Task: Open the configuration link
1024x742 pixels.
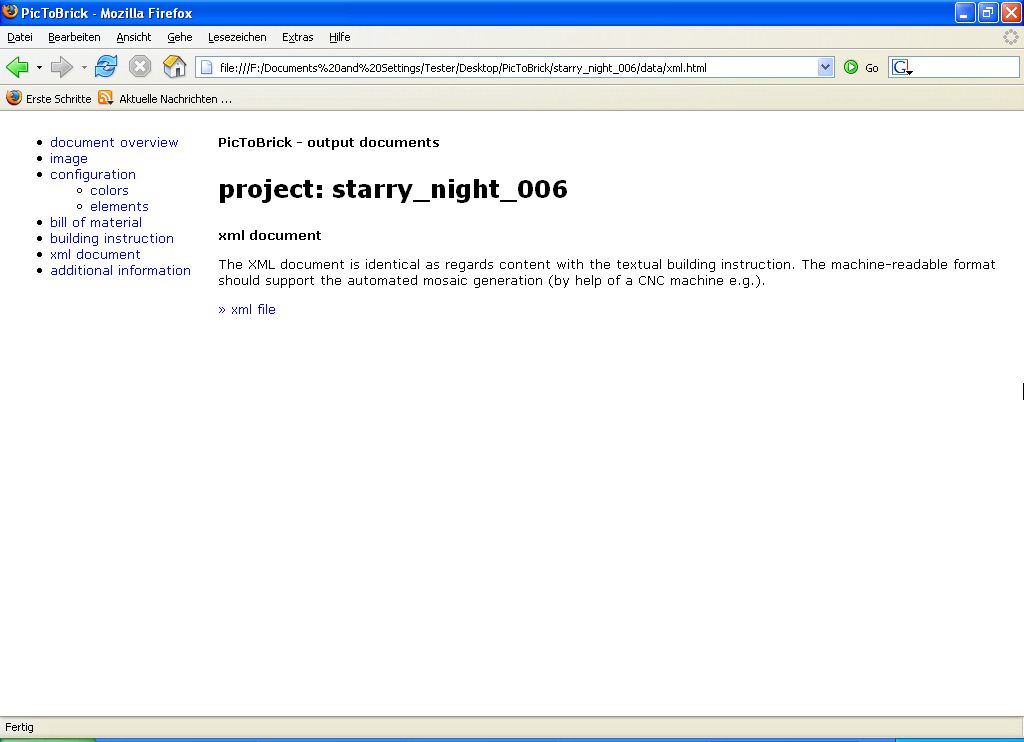Action: pyautogui.click(x=93, y=174)
